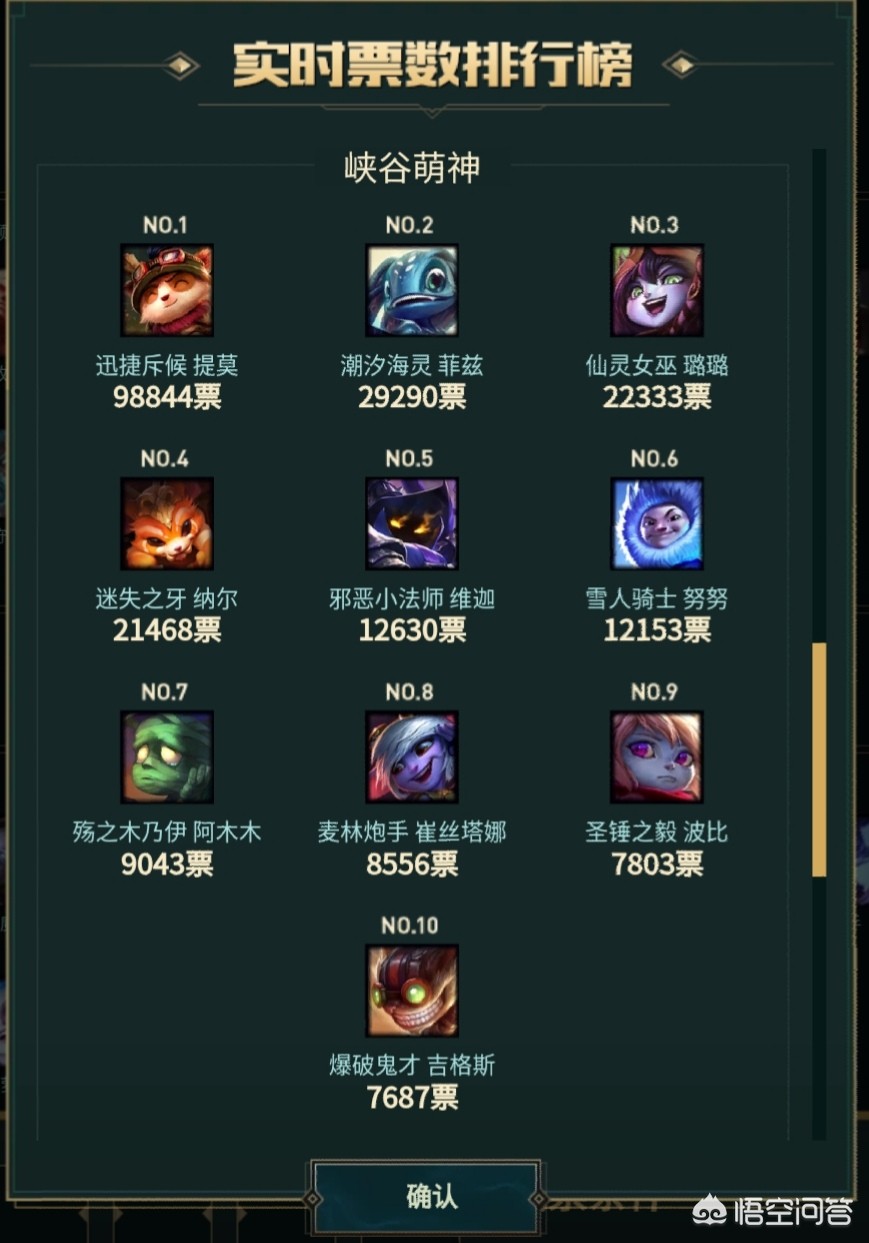The image size is (869, 1243).
Task: Select Ziggs portrait ranked NO.10
Action: [x=412, y=990]
